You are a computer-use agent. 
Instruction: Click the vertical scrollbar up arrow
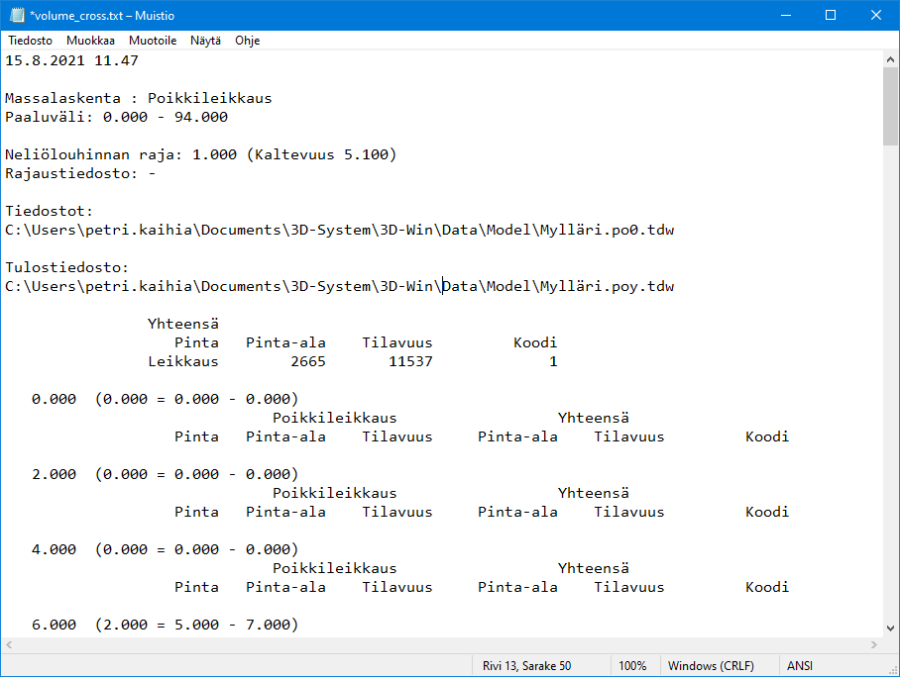pos(890,59)
